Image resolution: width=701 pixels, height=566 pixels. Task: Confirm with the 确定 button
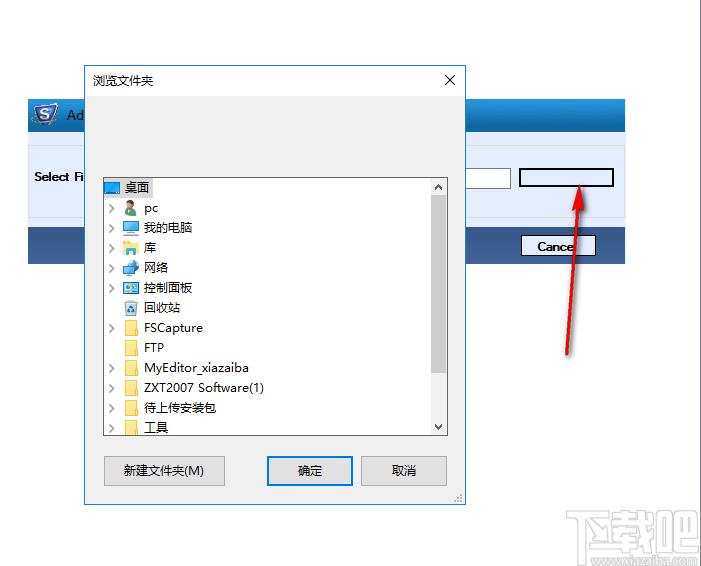pos(309,471)
